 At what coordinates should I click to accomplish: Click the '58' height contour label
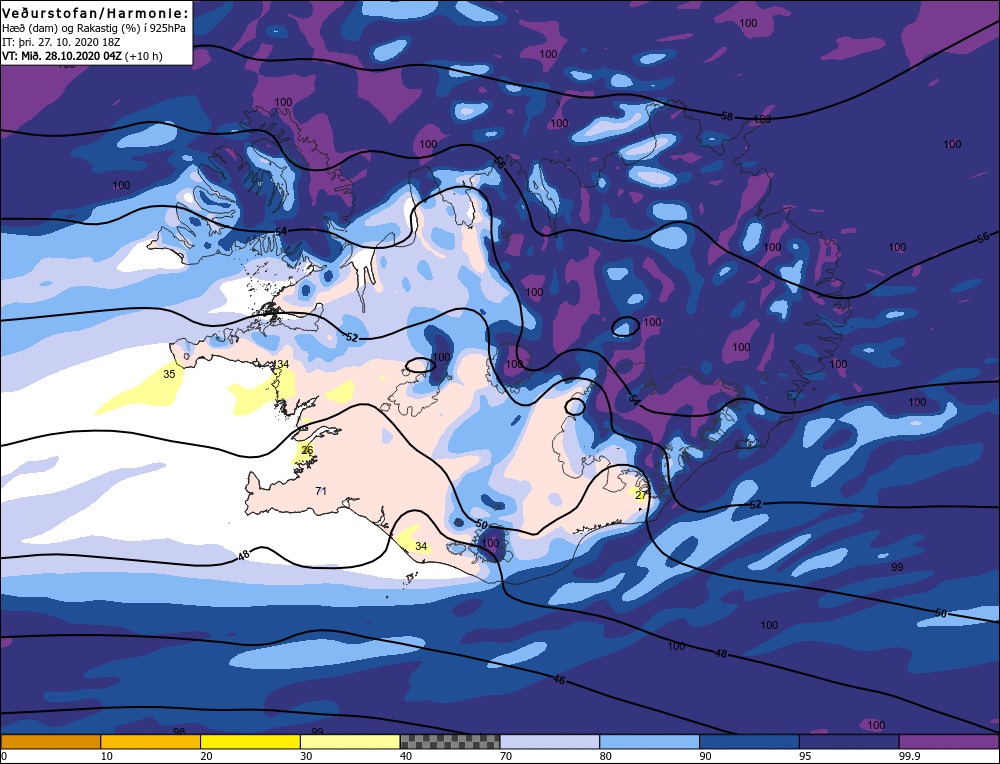point(726,117)
